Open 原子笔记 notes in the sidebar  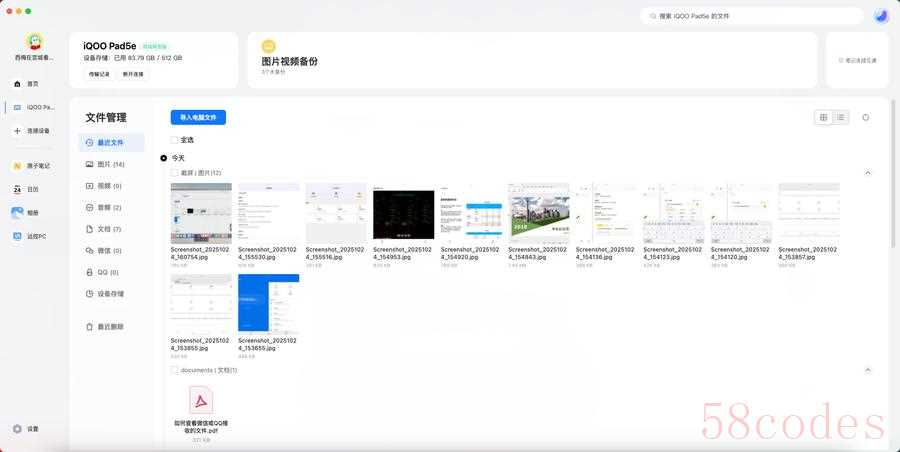(31, 166)
